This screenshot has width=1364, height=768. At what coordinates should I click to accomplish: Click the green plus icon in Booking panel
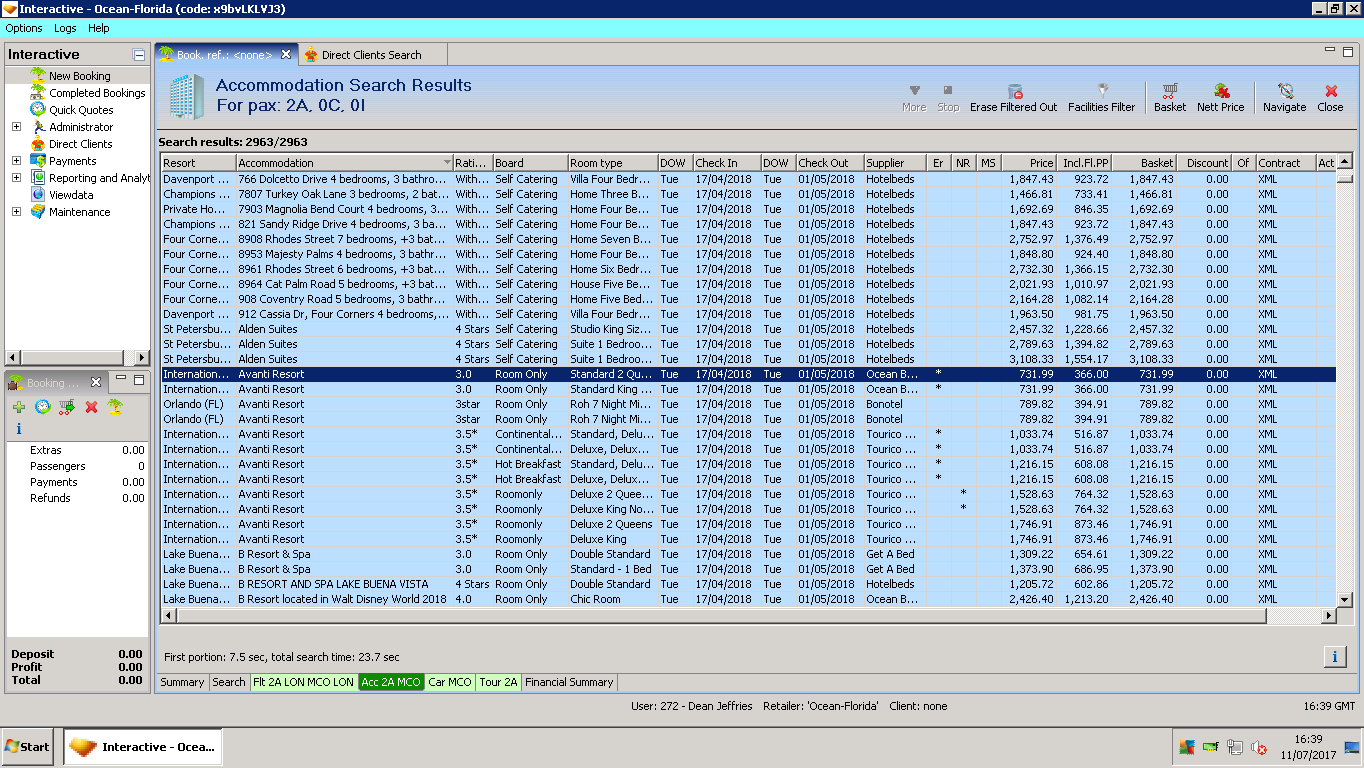coord(18,407)
